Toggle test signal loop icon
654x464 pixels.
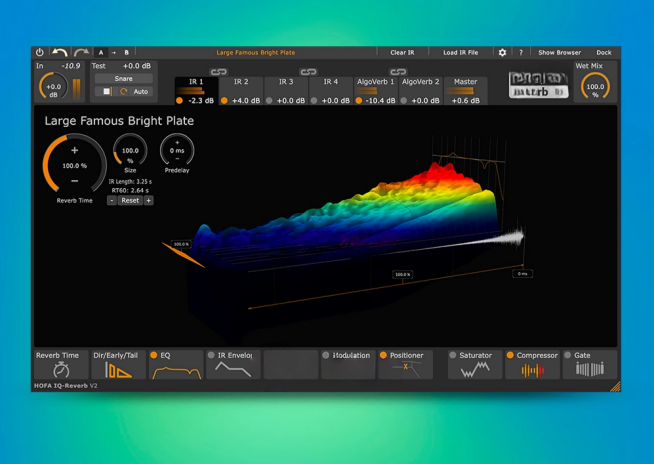coord(123,91)
